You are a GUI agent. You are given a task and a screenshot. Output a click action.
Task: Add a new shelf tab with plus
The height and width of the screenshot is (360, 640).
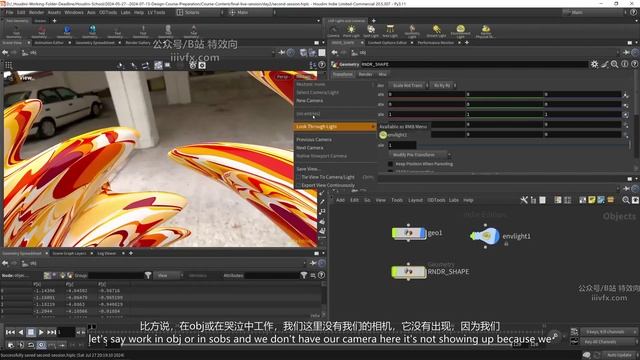(54, 20)
